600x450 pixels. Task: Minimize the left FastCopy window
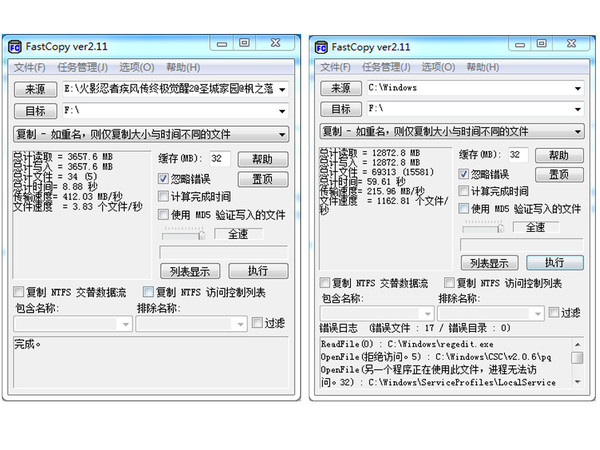tap(222, 44)
